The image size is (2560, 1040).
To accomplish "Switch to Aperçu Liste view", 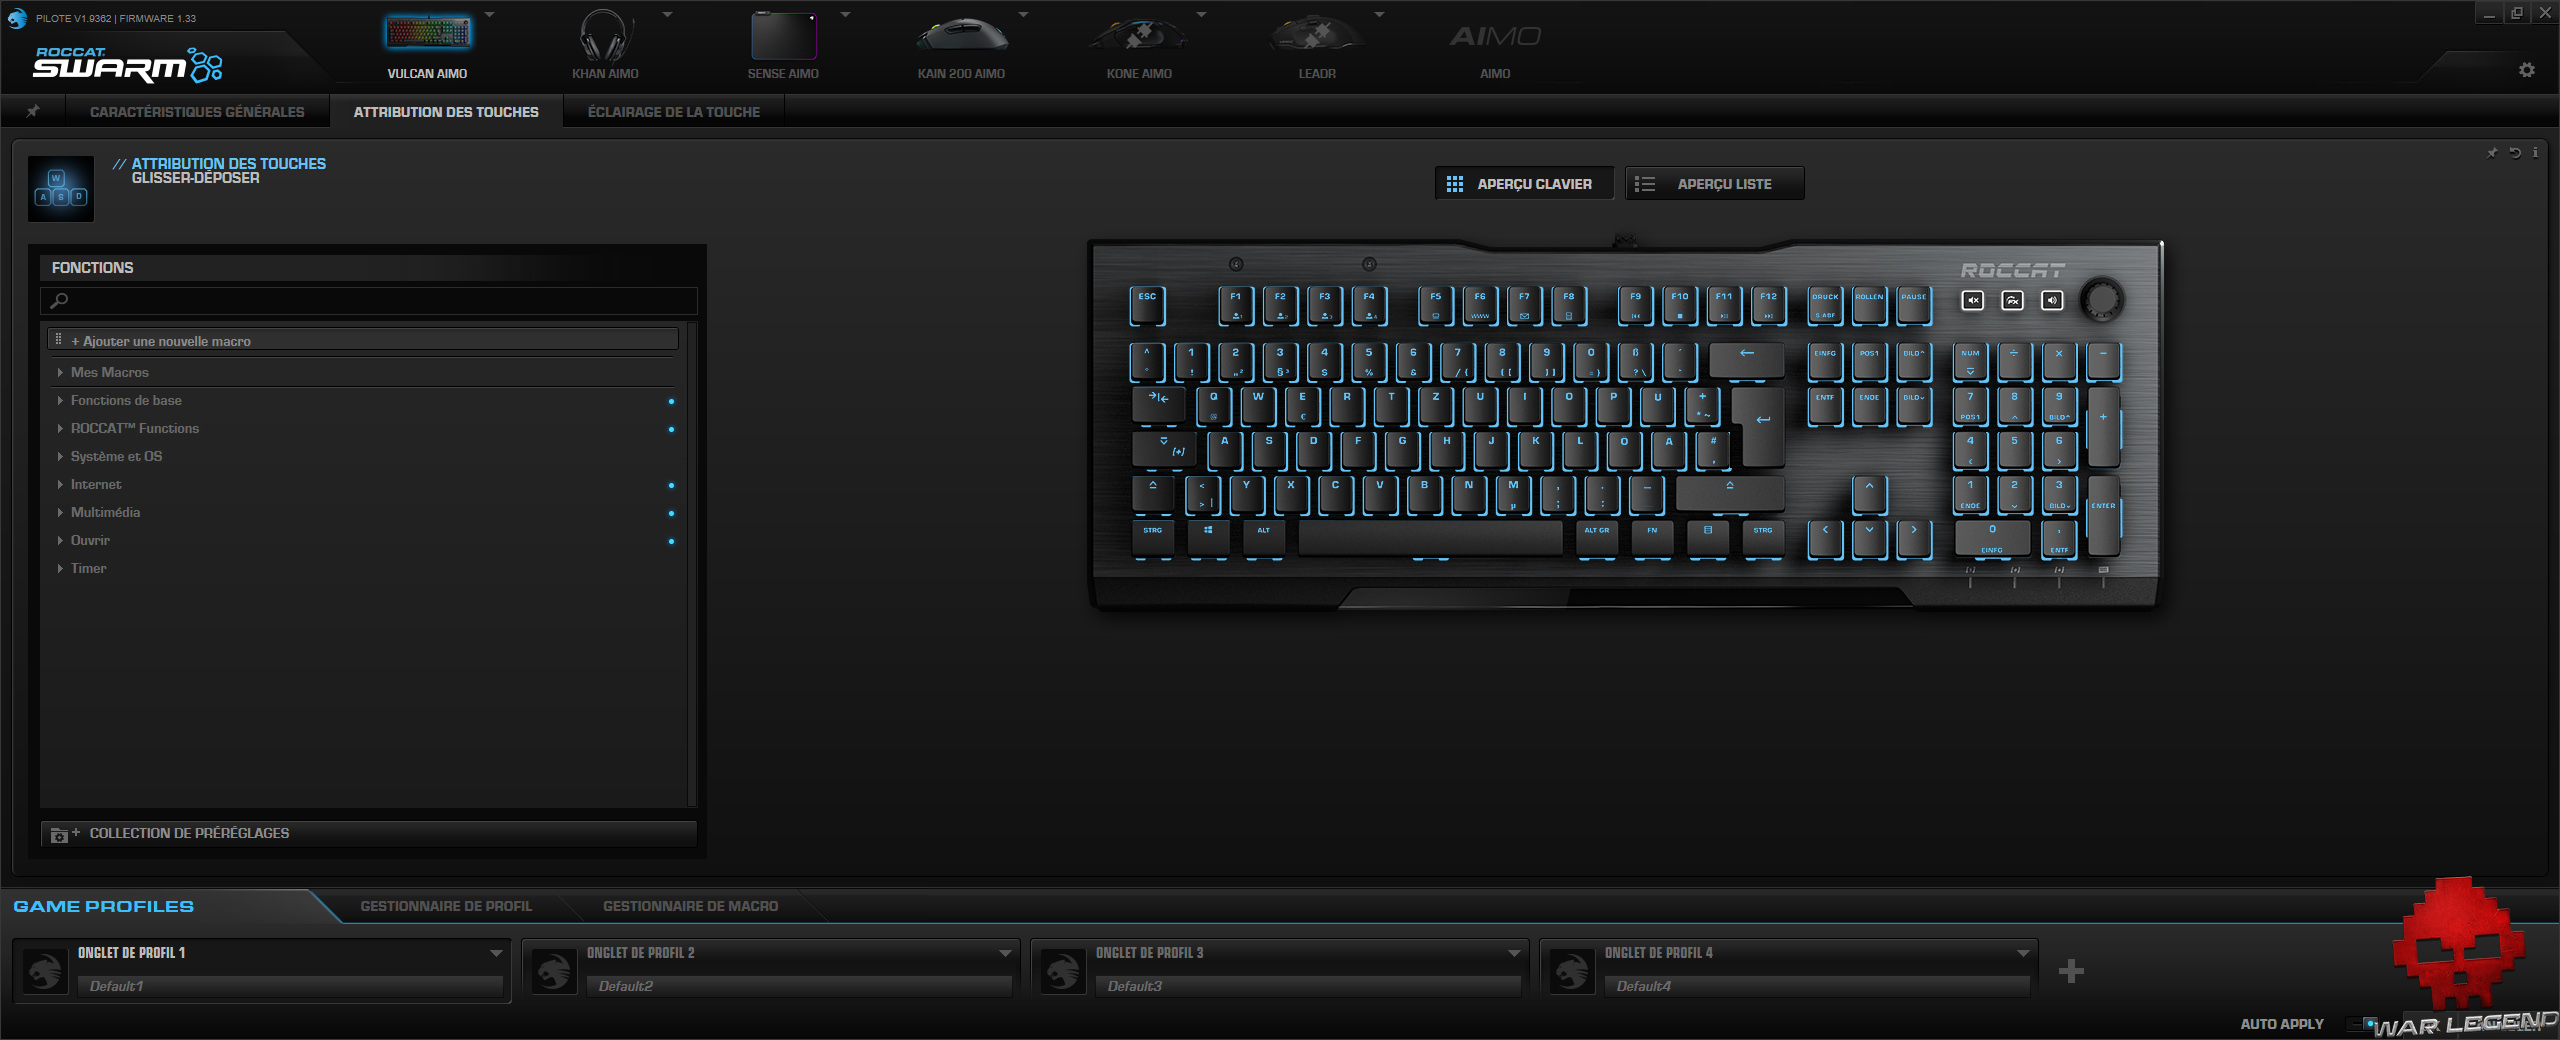I will pyautogui.click(x=1715, y=183).
